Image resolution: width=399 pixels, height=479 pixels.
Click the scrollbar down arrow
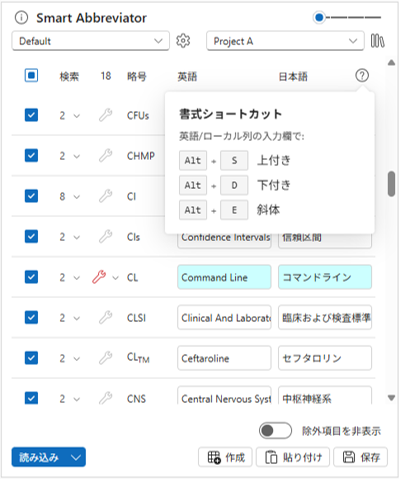pyautogui.click(x=391, y=397)
